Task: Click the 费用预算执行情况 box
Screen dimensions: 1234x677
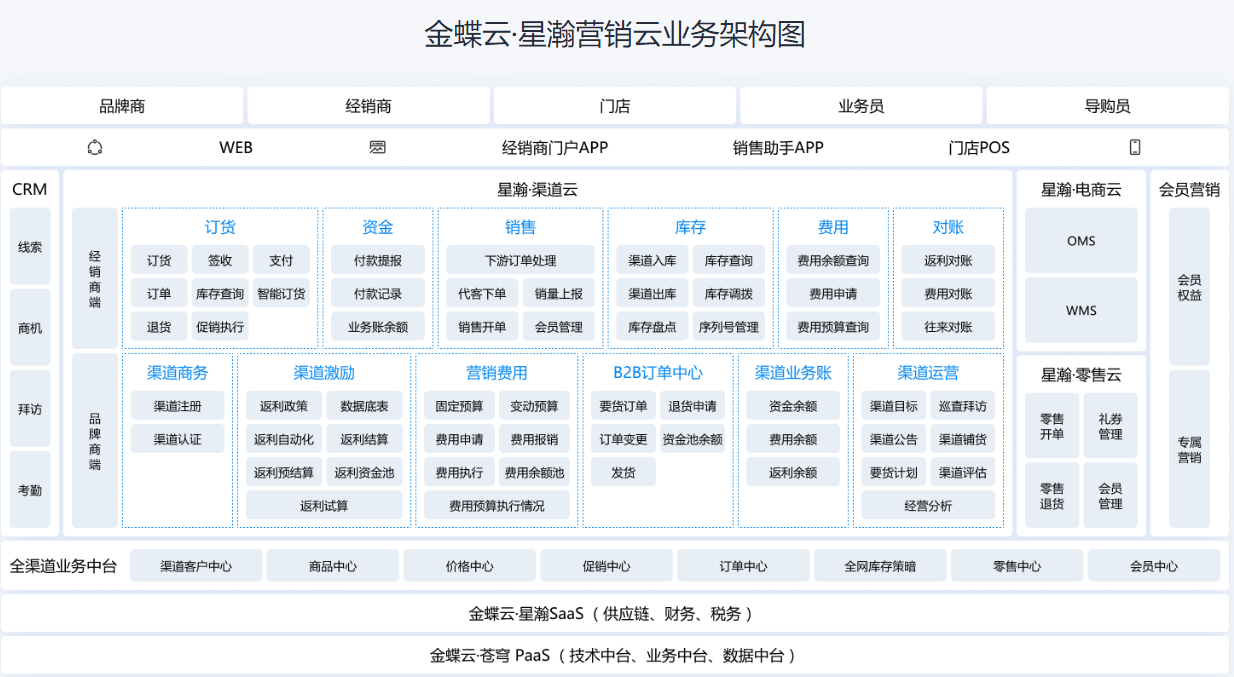Action: (x=497, y=505)
